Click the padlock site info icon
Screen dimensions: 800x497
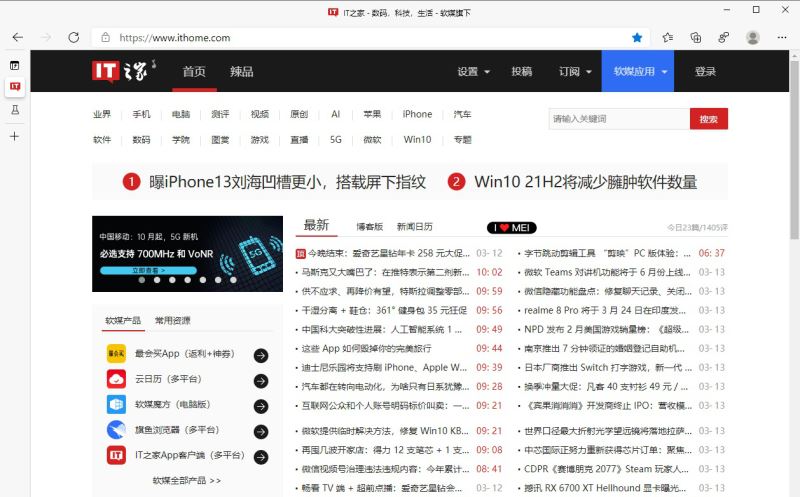(x=105, y=37)
